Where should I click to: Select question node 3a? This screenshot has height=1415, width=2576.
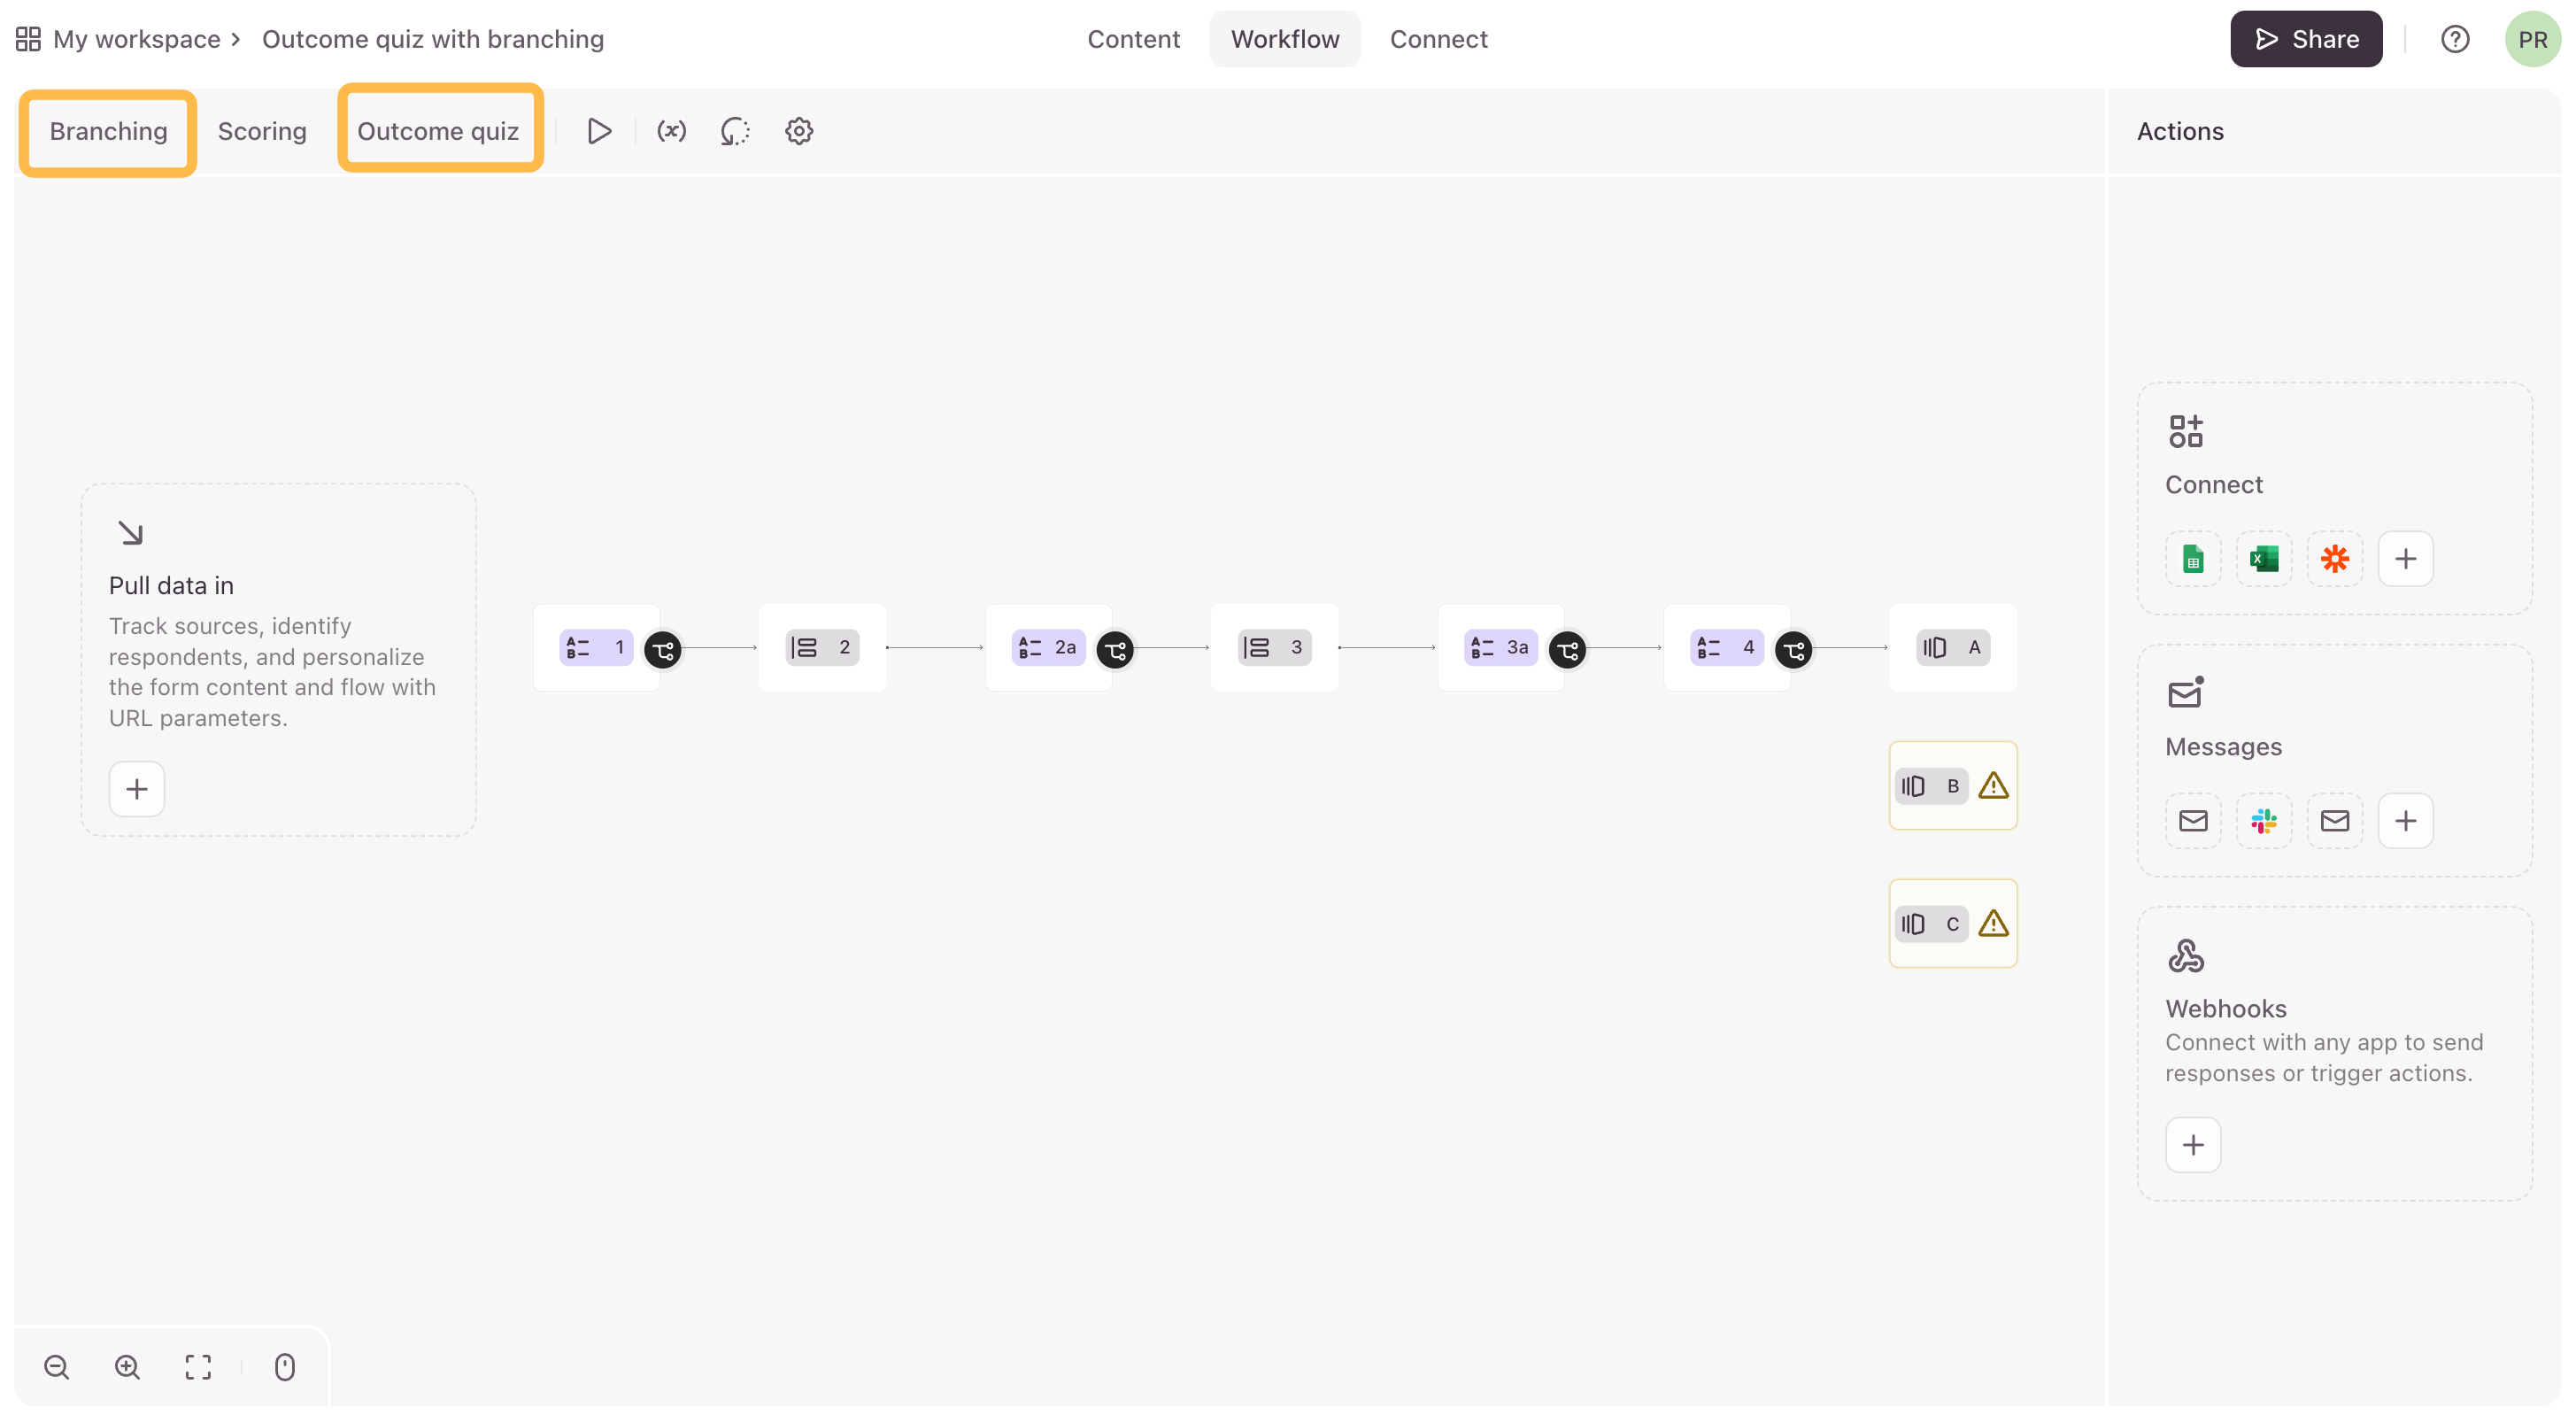[1500, 647]
